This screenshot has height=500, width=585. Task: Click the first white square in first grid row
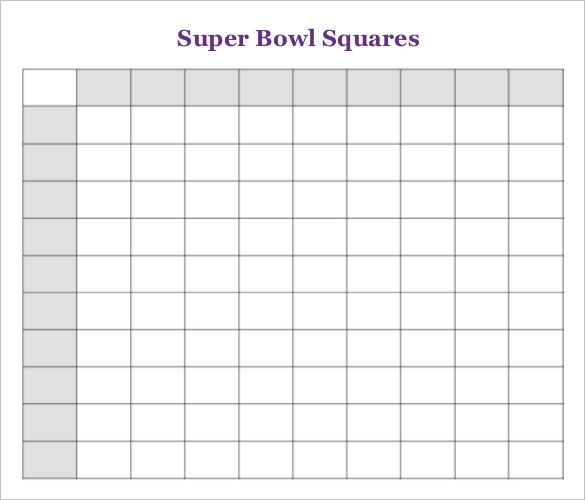(x=103, y=125)
